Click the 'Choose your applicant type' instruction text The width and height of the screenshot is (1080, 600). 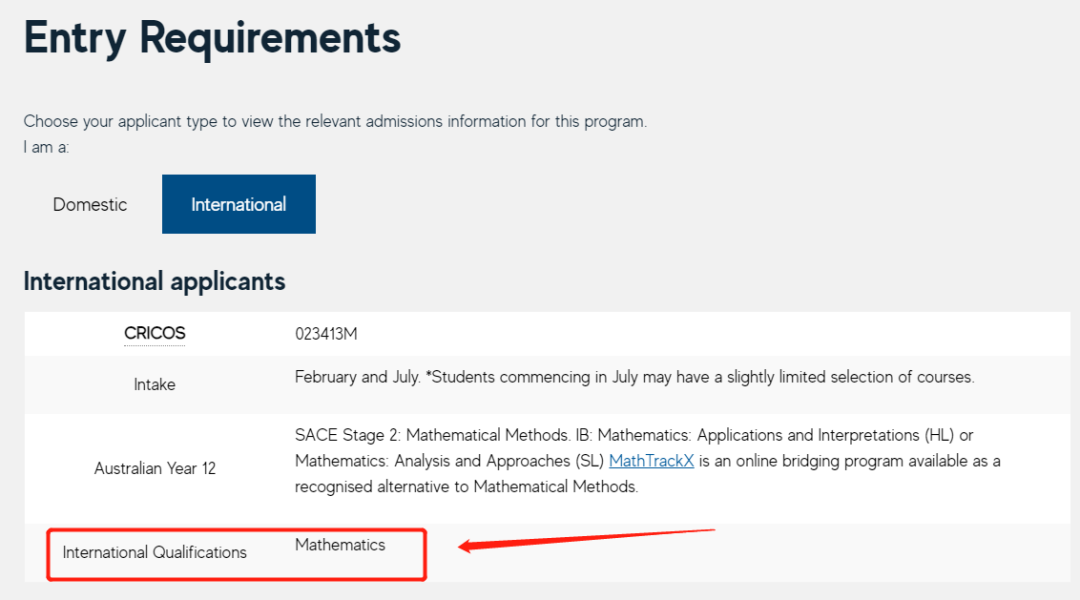pyautogui.click(x=335, y=121)
